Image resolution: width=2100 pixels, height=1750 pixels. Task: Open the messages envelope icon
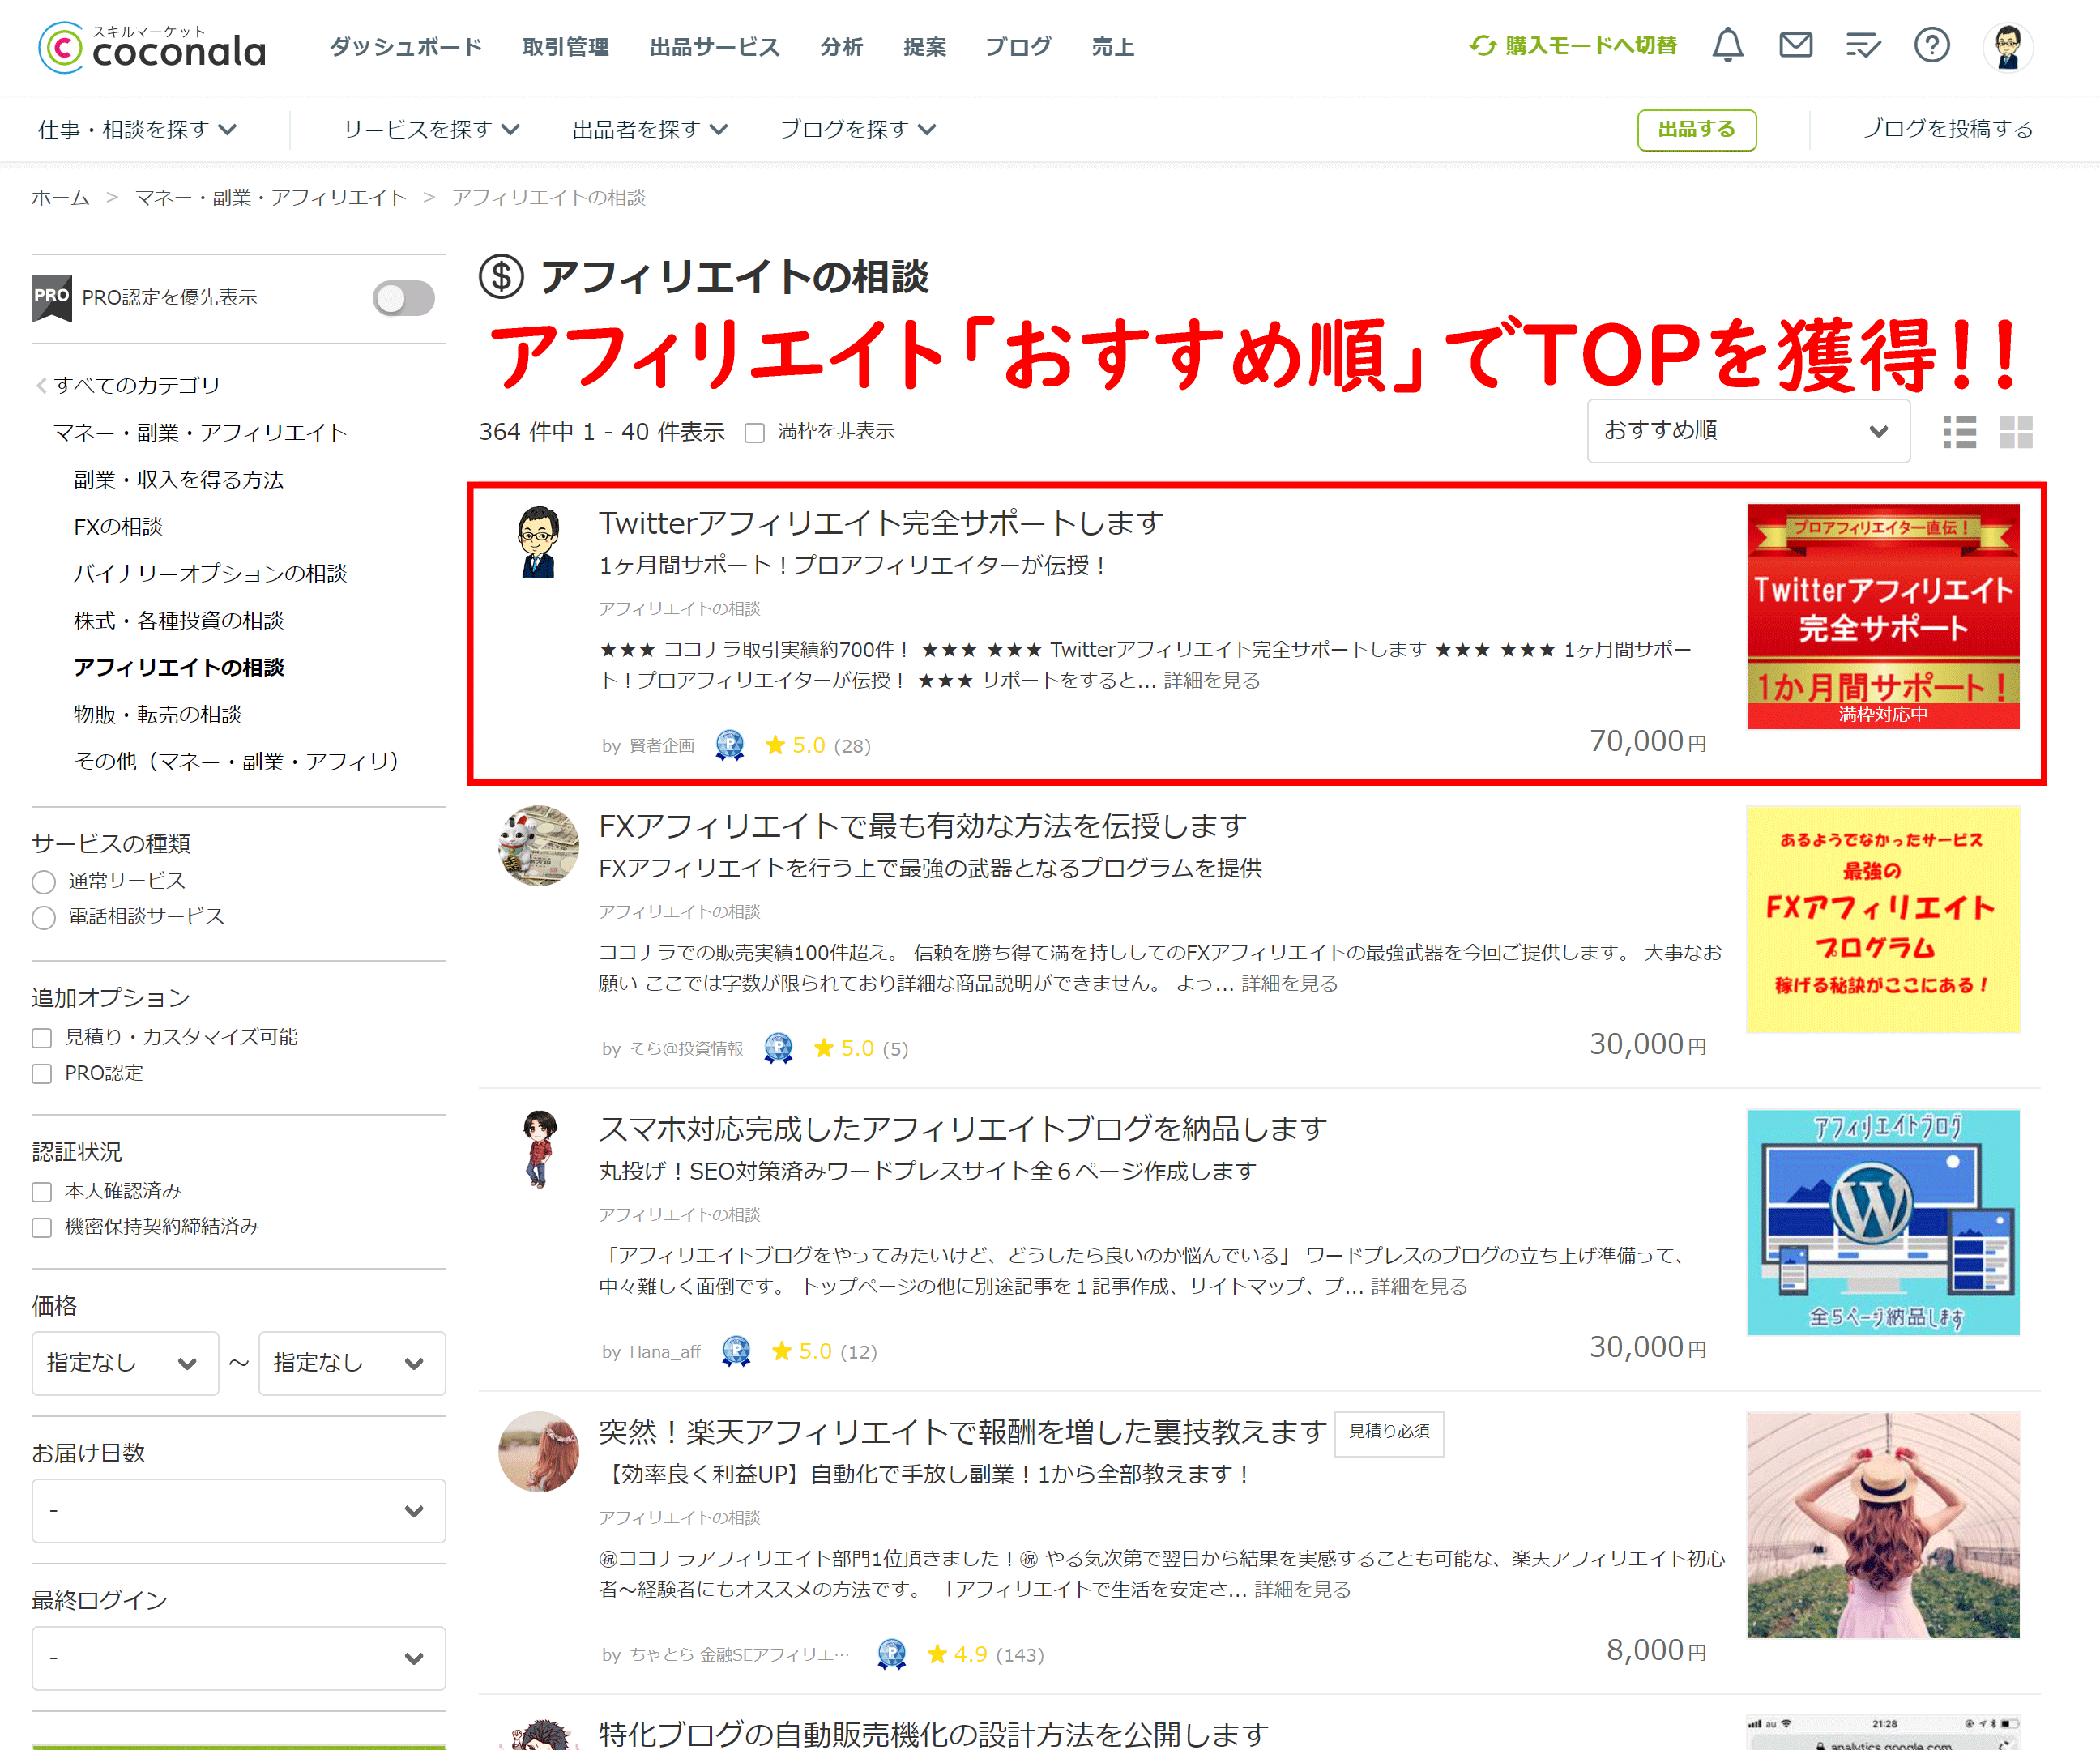(1795, 45)
